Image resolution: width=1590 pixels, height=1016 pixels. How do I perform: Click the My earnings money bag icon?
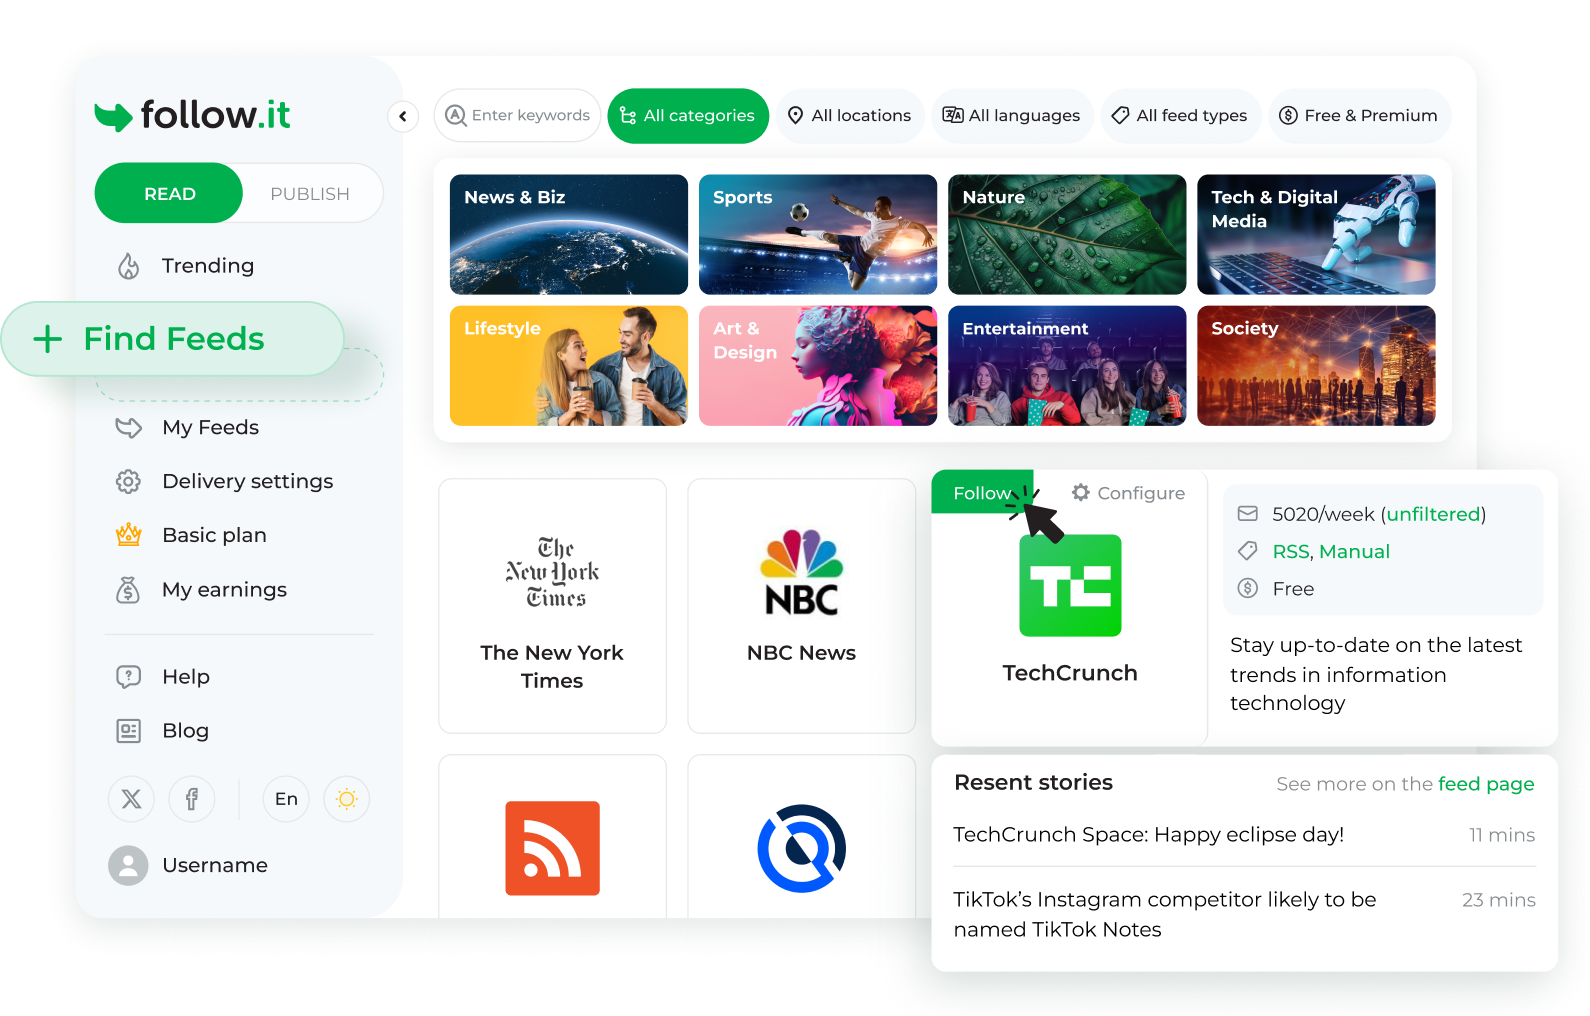tap(128, 590)
